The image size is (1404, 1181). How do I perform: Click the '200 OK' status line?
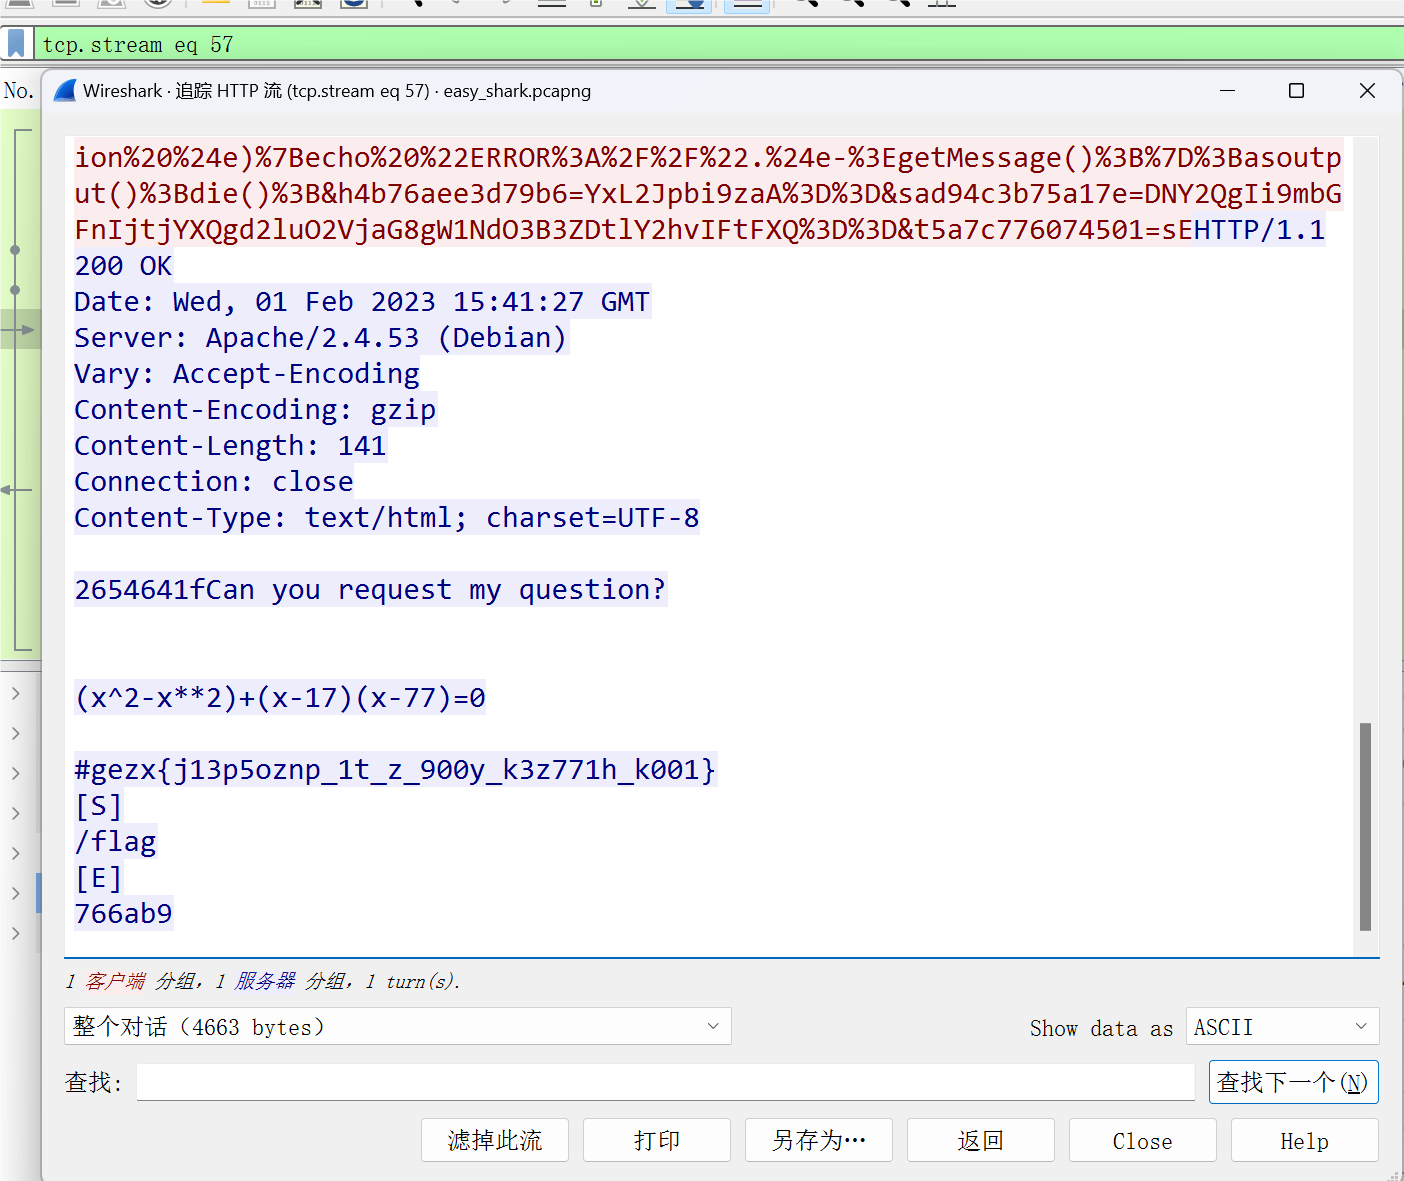click(x=123, y=266)
